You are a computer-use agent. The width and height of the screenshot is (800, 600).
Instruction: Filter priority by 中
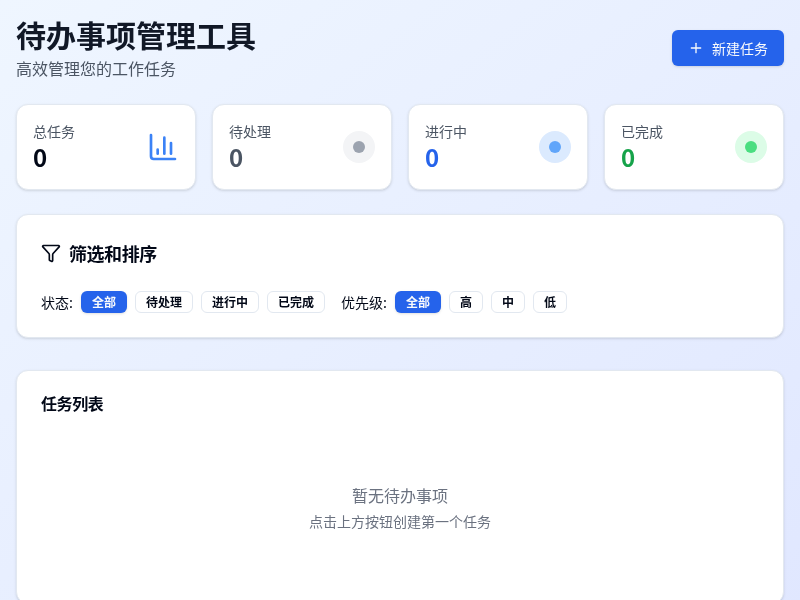tap(508, 302)
